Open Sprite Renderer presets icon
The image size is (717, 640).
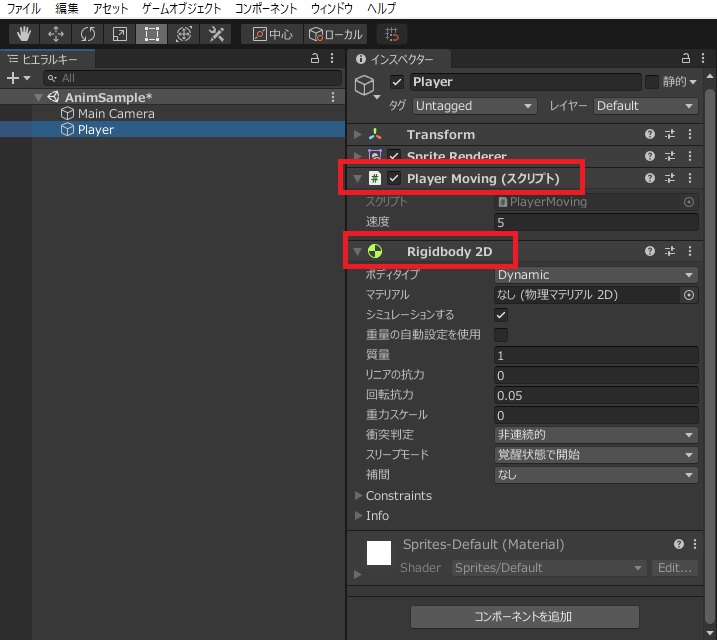(670, 156)
